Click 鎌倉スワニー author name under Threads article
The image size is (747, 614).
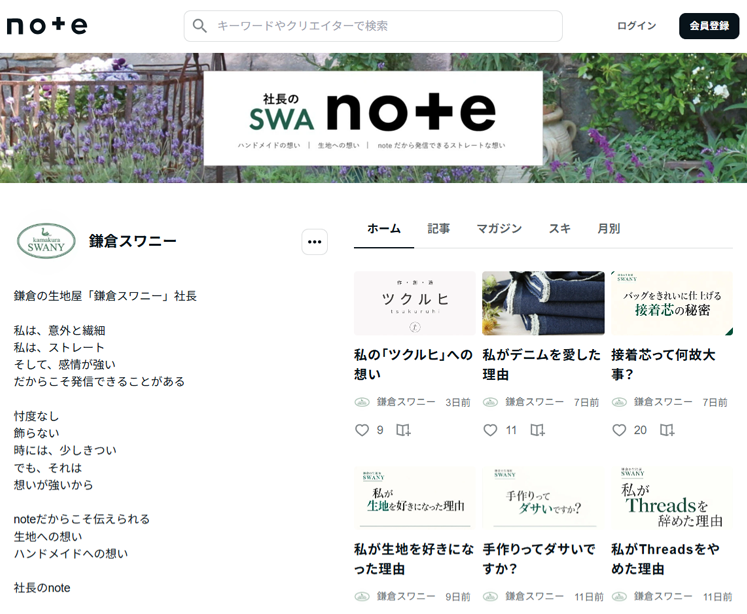(x=663, y=596)
